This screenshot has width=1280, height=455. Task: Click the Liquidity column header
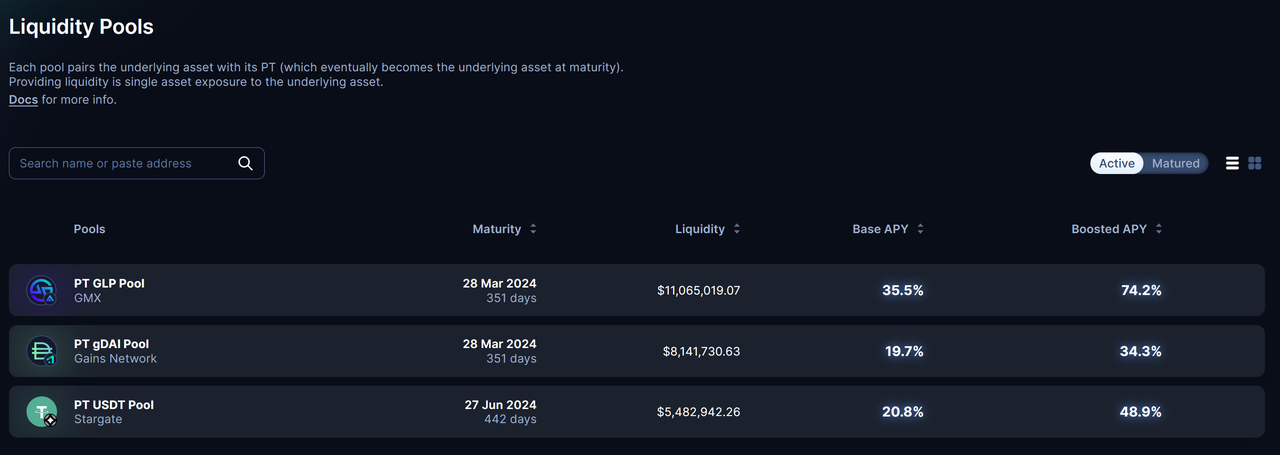point(700,229)
